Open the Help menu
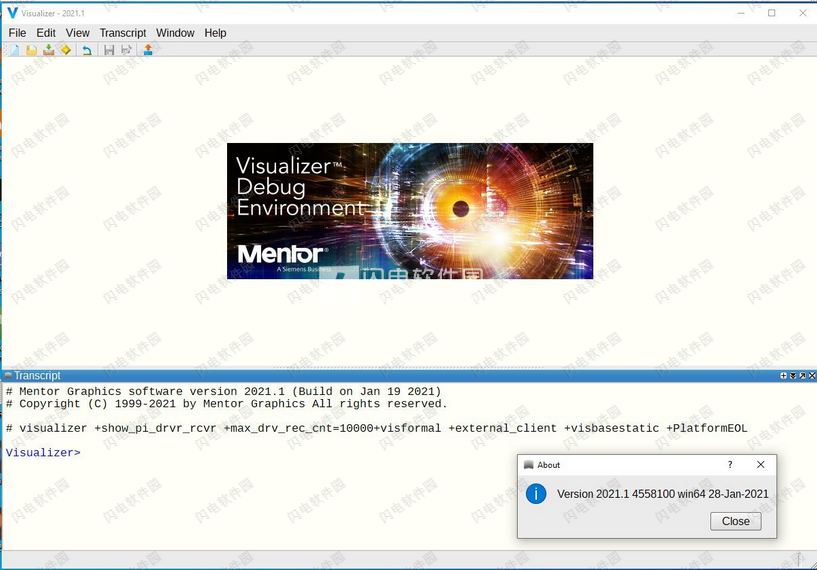This screenshot has height=570, width=817. (x=215, y=33)
